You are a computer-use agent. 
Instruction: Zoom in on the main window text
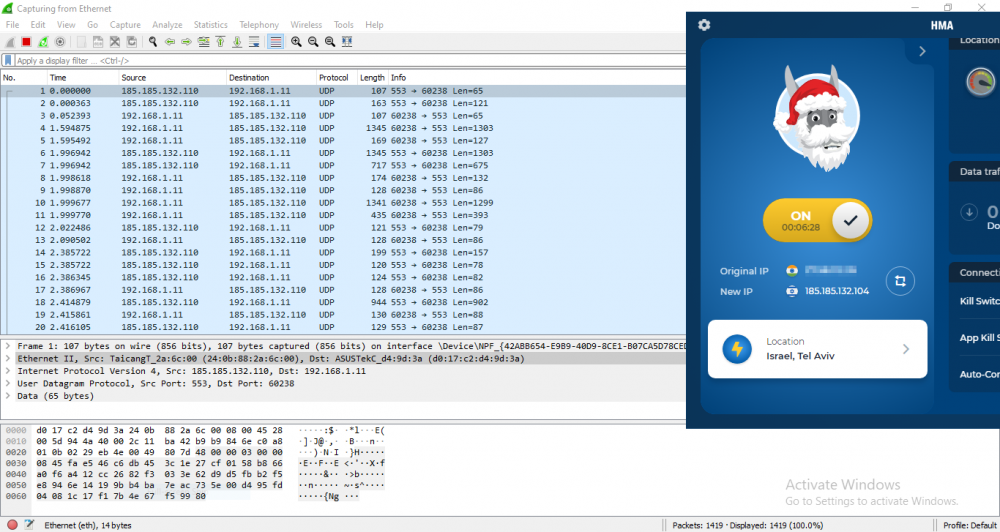(x=297, y=42)
